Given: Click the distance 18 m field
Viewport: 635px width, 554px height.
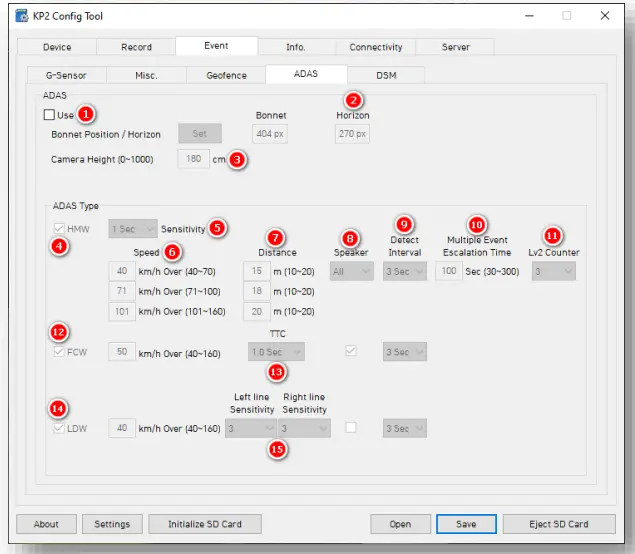Looking at the screenshot, I should pos(257,291).
